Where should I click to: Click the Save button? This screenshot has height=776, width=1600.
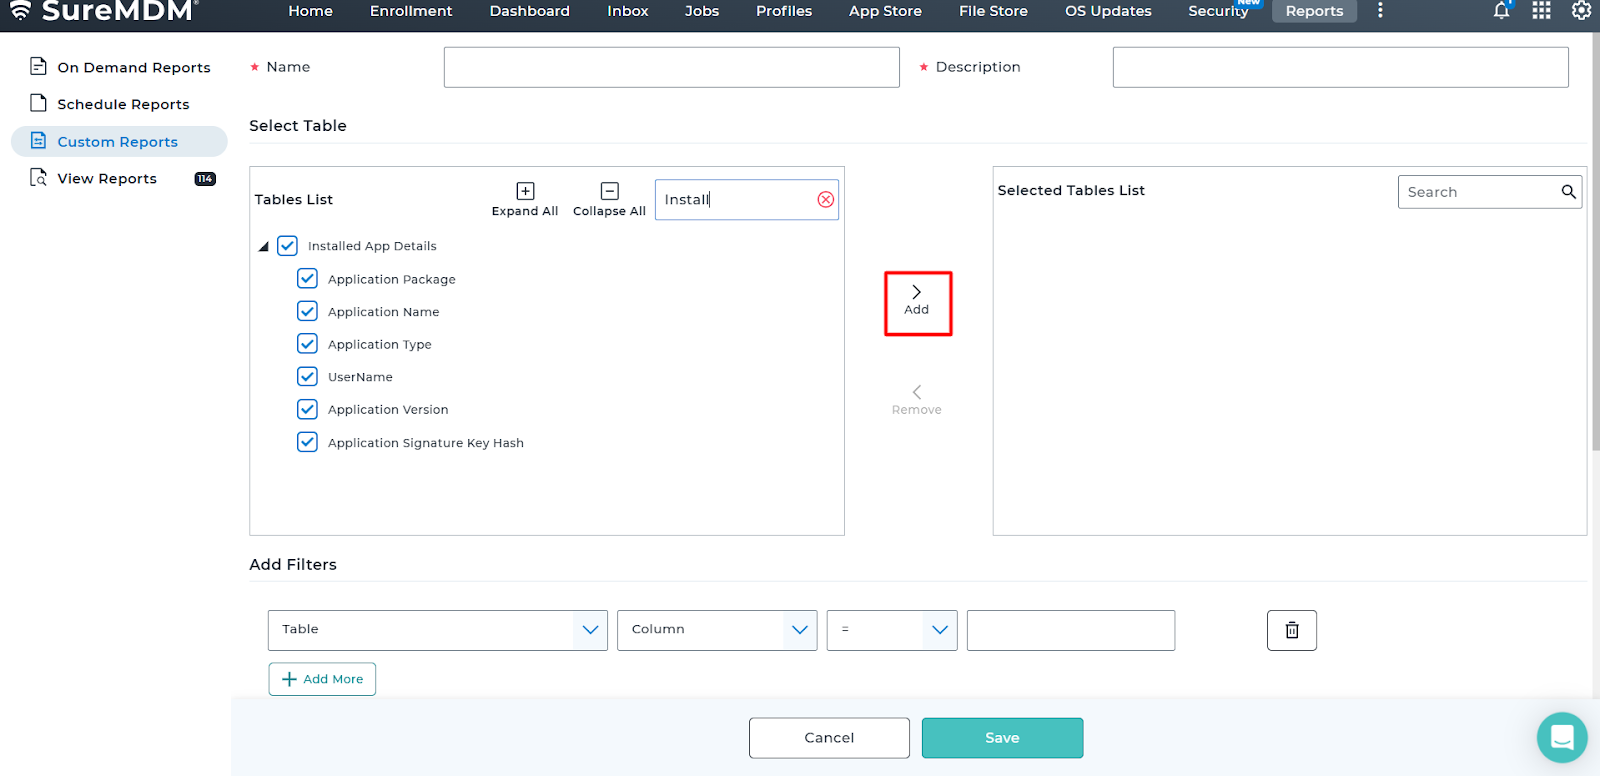click(1002, 738)
